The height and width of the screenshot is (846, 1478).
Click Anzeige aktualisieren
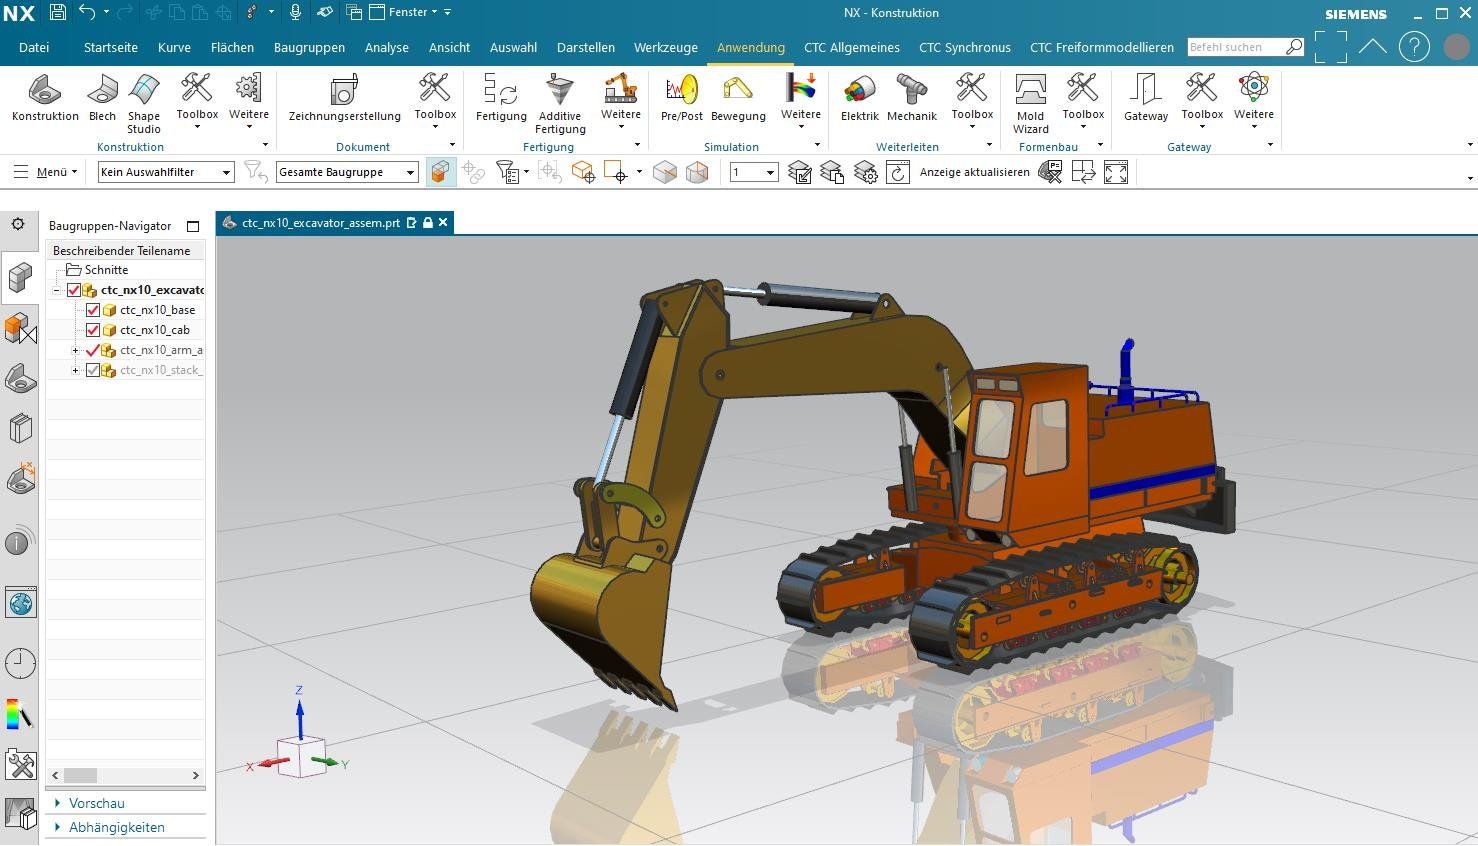point(974,172)
